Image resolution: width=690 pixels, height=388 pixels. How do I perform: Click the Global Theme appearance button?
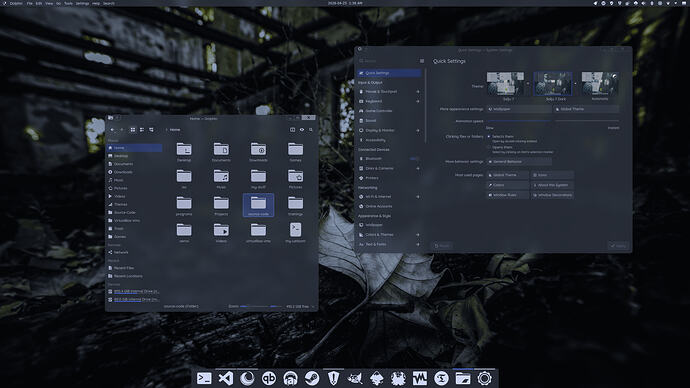(586, 109)
